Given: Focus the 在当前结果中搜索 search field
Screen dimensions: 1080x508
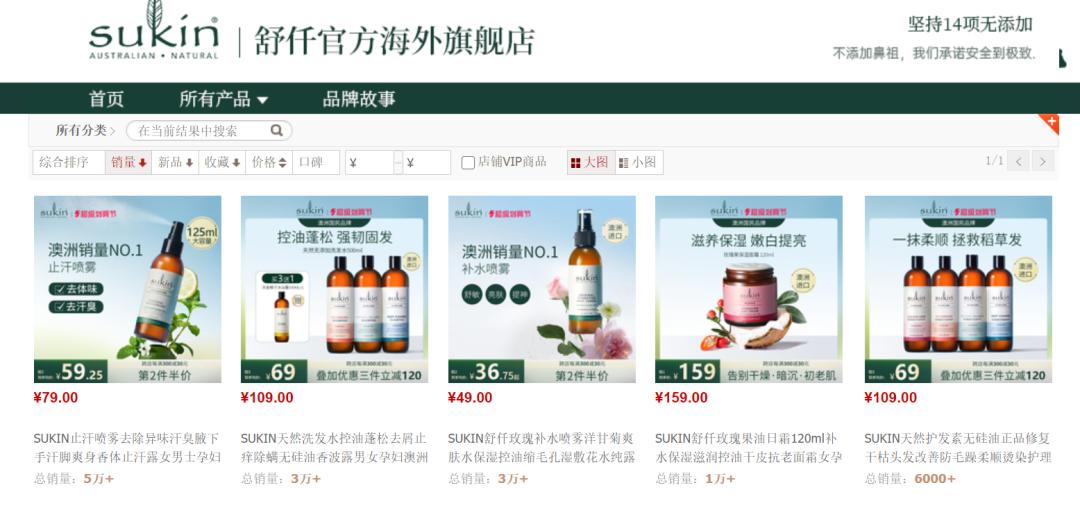Looking at the screenshot, I should tap(202, 130).
